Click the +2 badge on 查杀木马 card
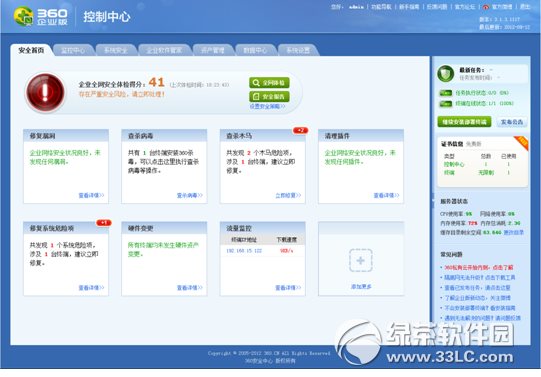 tap(300, 130)
